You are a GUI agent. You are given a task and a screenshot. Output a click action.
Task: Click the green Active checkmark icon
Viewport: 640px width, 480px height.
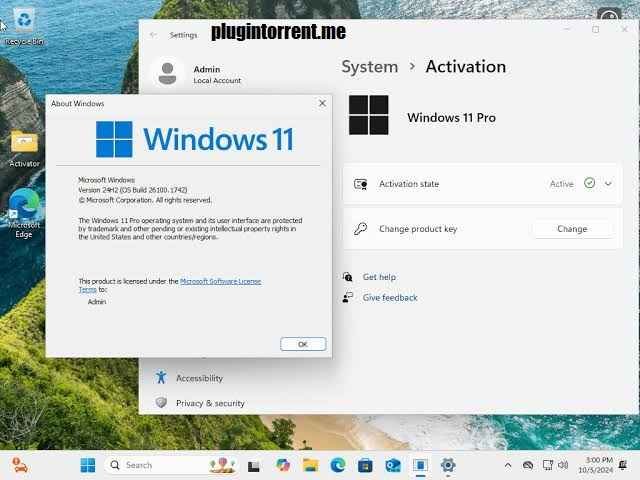point(589,183)
